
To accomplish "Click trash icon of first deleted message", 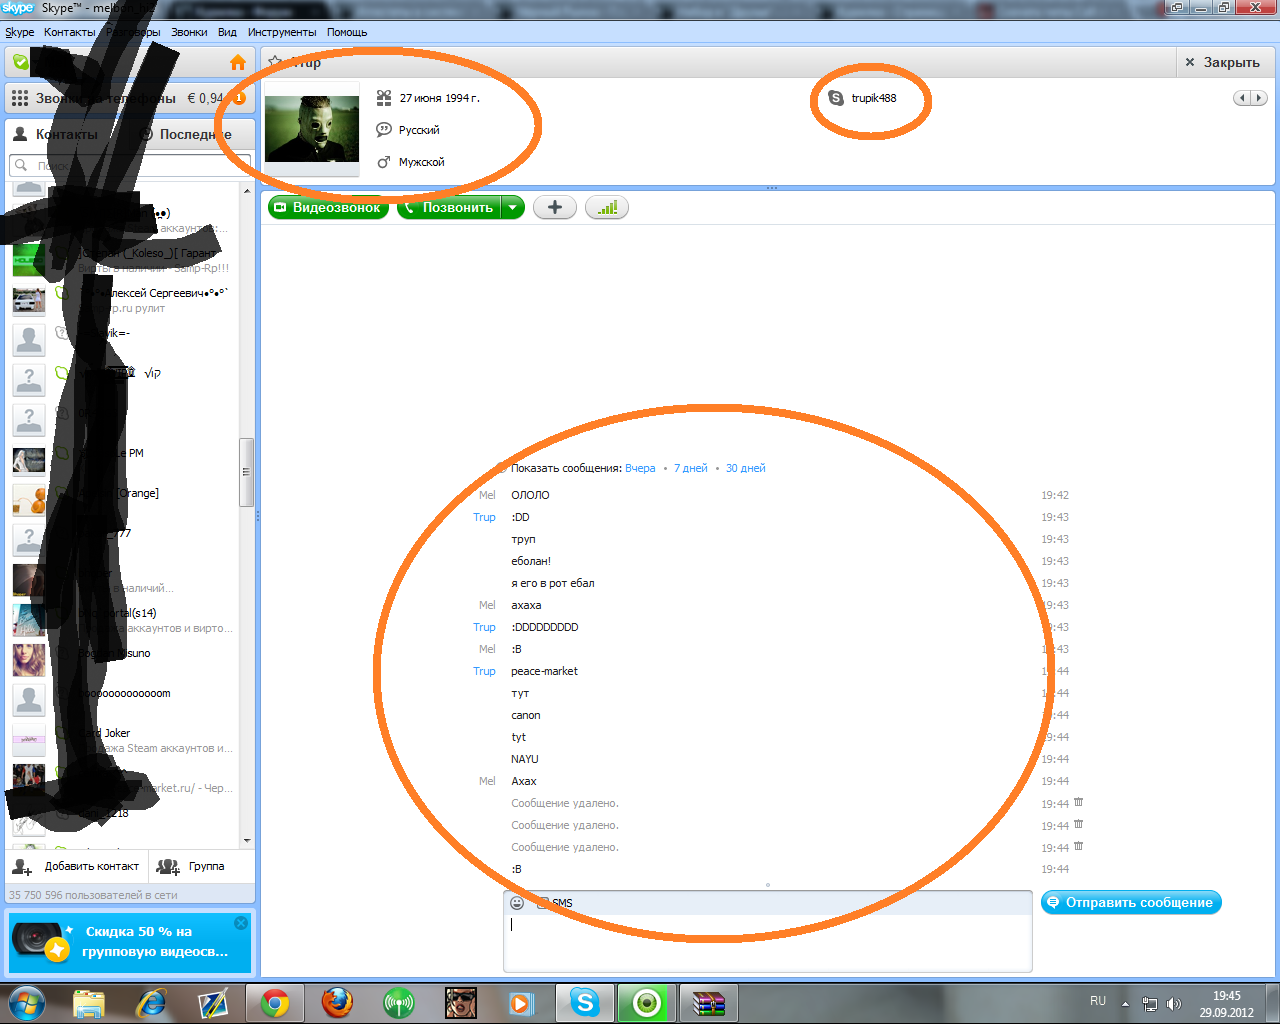I will (1079, 803).
